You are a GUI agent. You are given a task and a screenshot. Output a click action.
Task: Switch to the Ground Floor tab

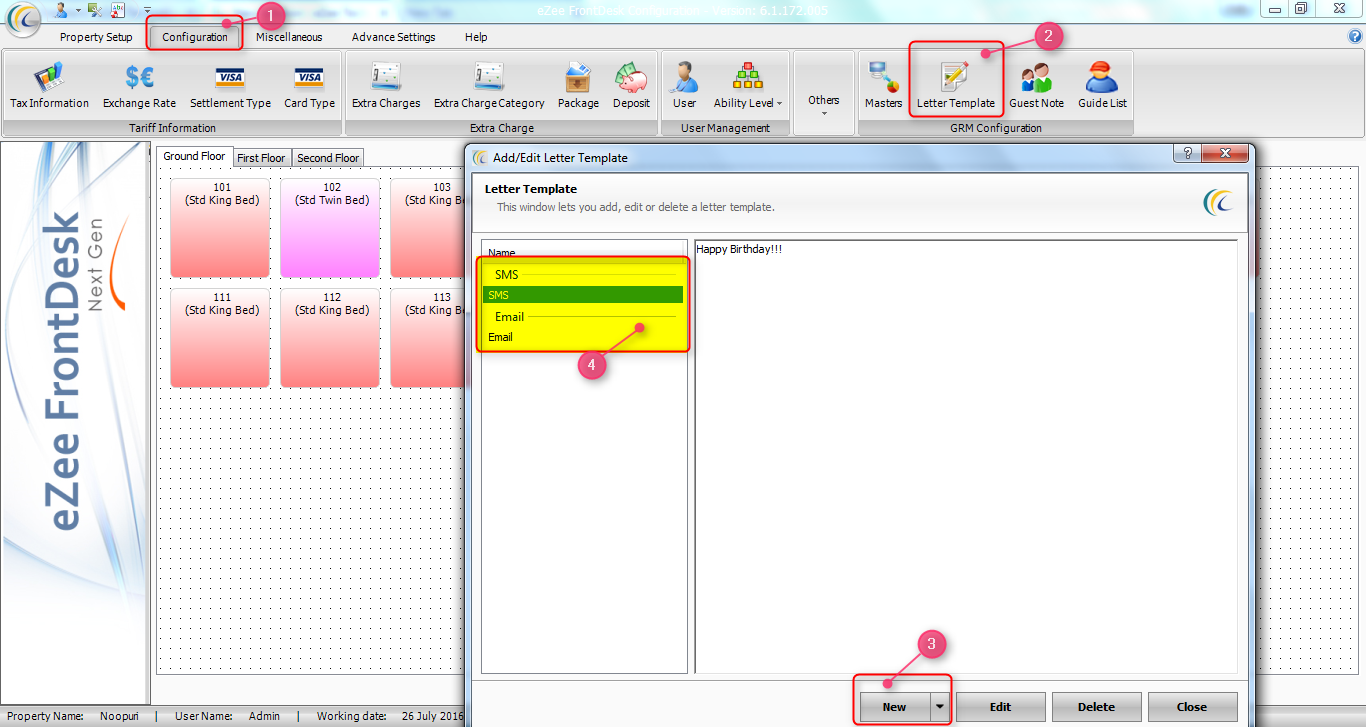point(194,156)
